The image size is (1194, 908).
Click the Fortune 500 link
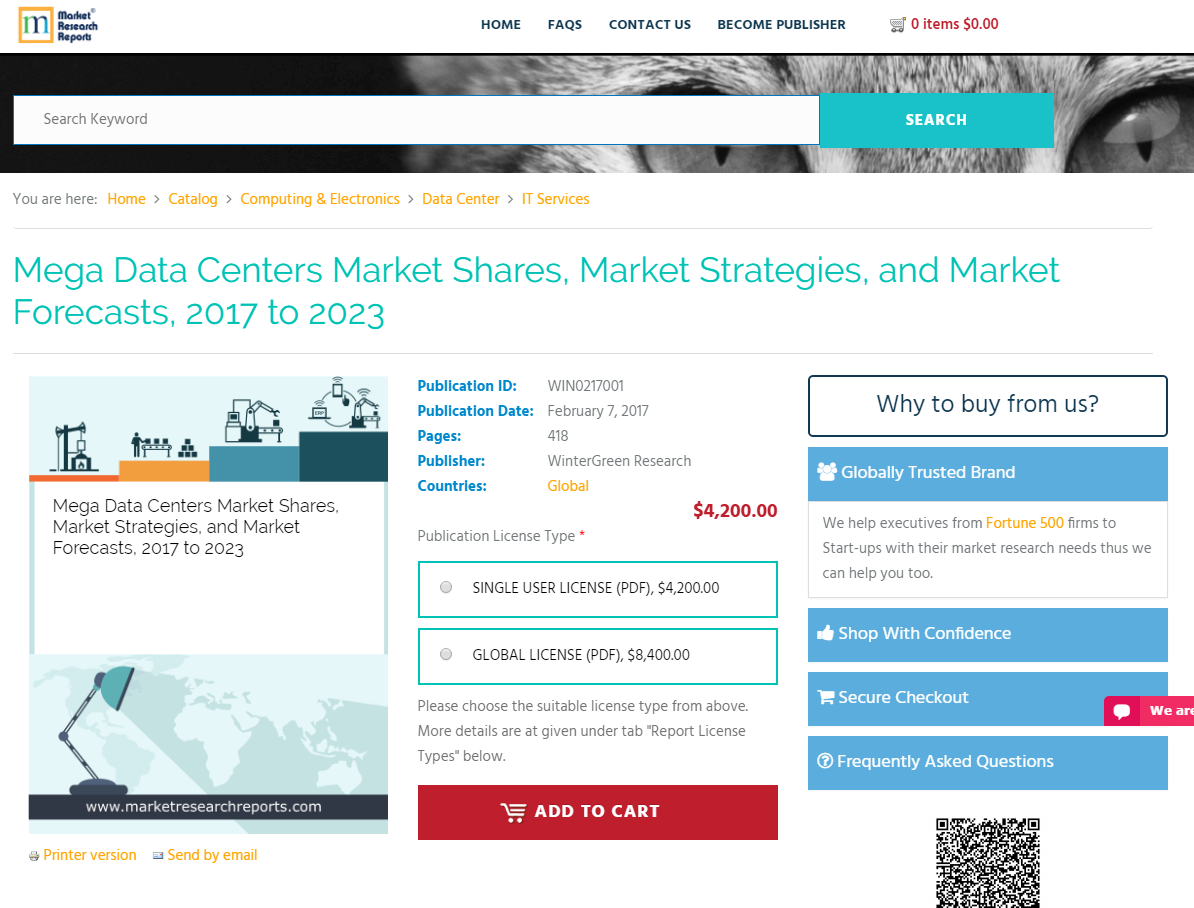pyautogui.click(x=1025, y=522)
